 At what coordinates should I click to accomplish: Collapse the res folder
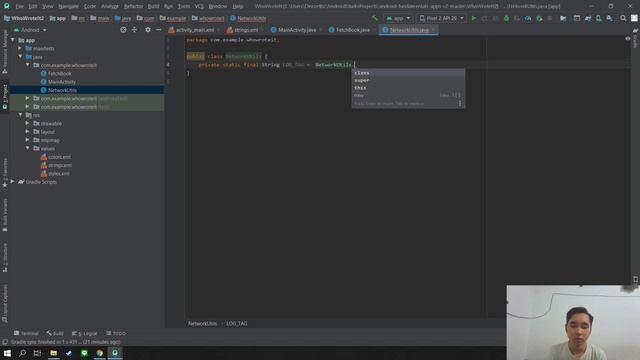coord(20,115)
